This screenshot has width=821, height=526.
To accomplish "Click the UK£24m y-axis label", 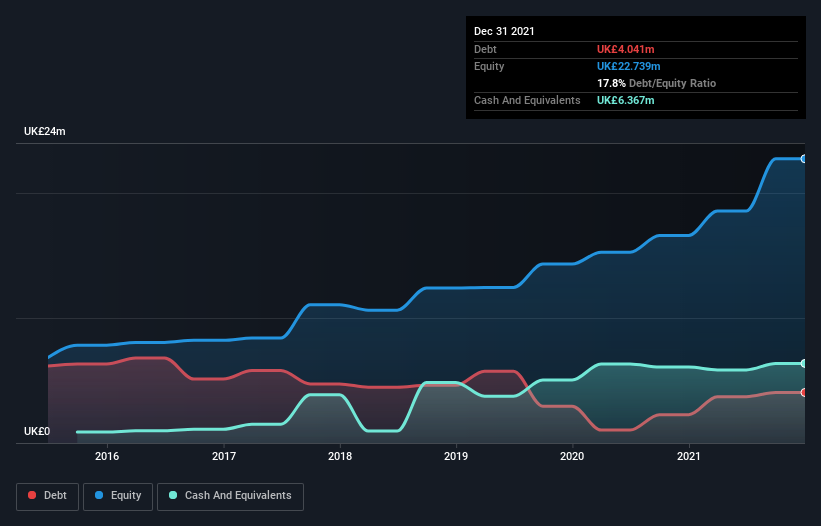I will coord(45,131).
